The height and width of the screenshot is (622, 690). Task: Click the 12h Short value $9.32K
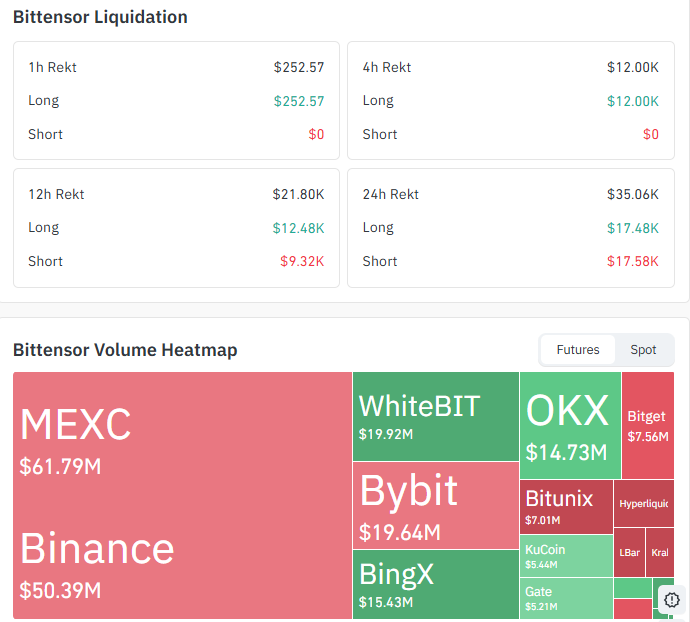302,261
